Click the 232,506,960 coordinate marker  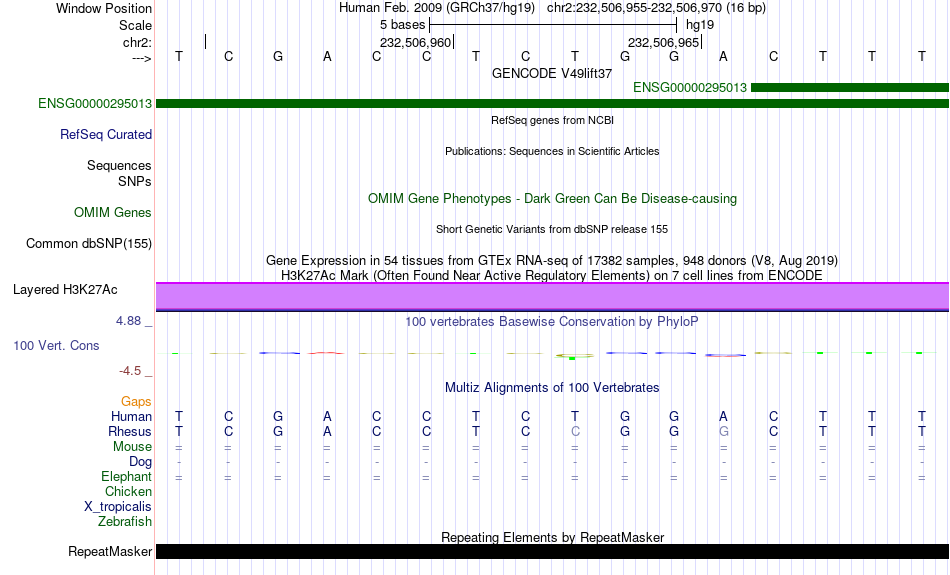[416, 42]
